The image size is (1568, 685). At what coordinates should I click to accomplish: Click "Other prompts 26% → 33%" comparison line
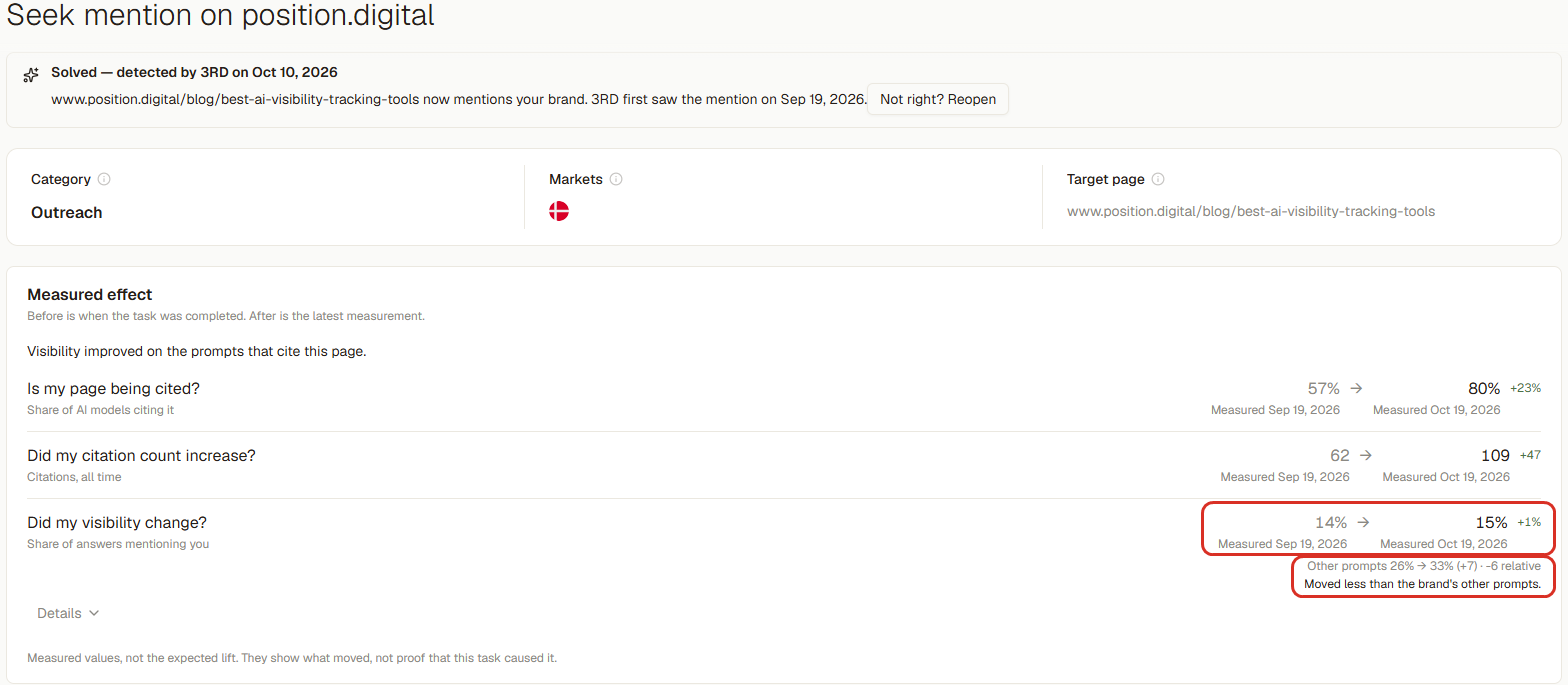click(x=1424, y=566)
